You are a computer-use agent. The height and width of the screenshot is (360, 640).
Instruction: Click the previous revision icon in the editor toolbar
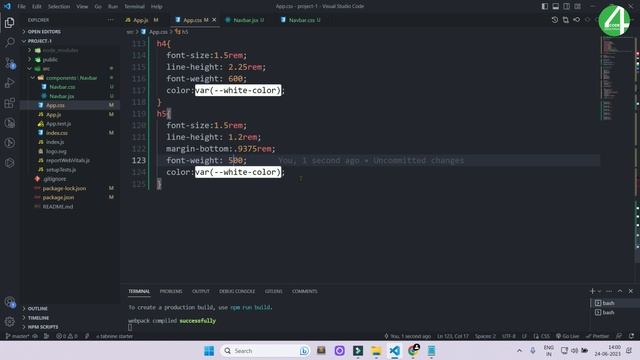pos(576,20)
